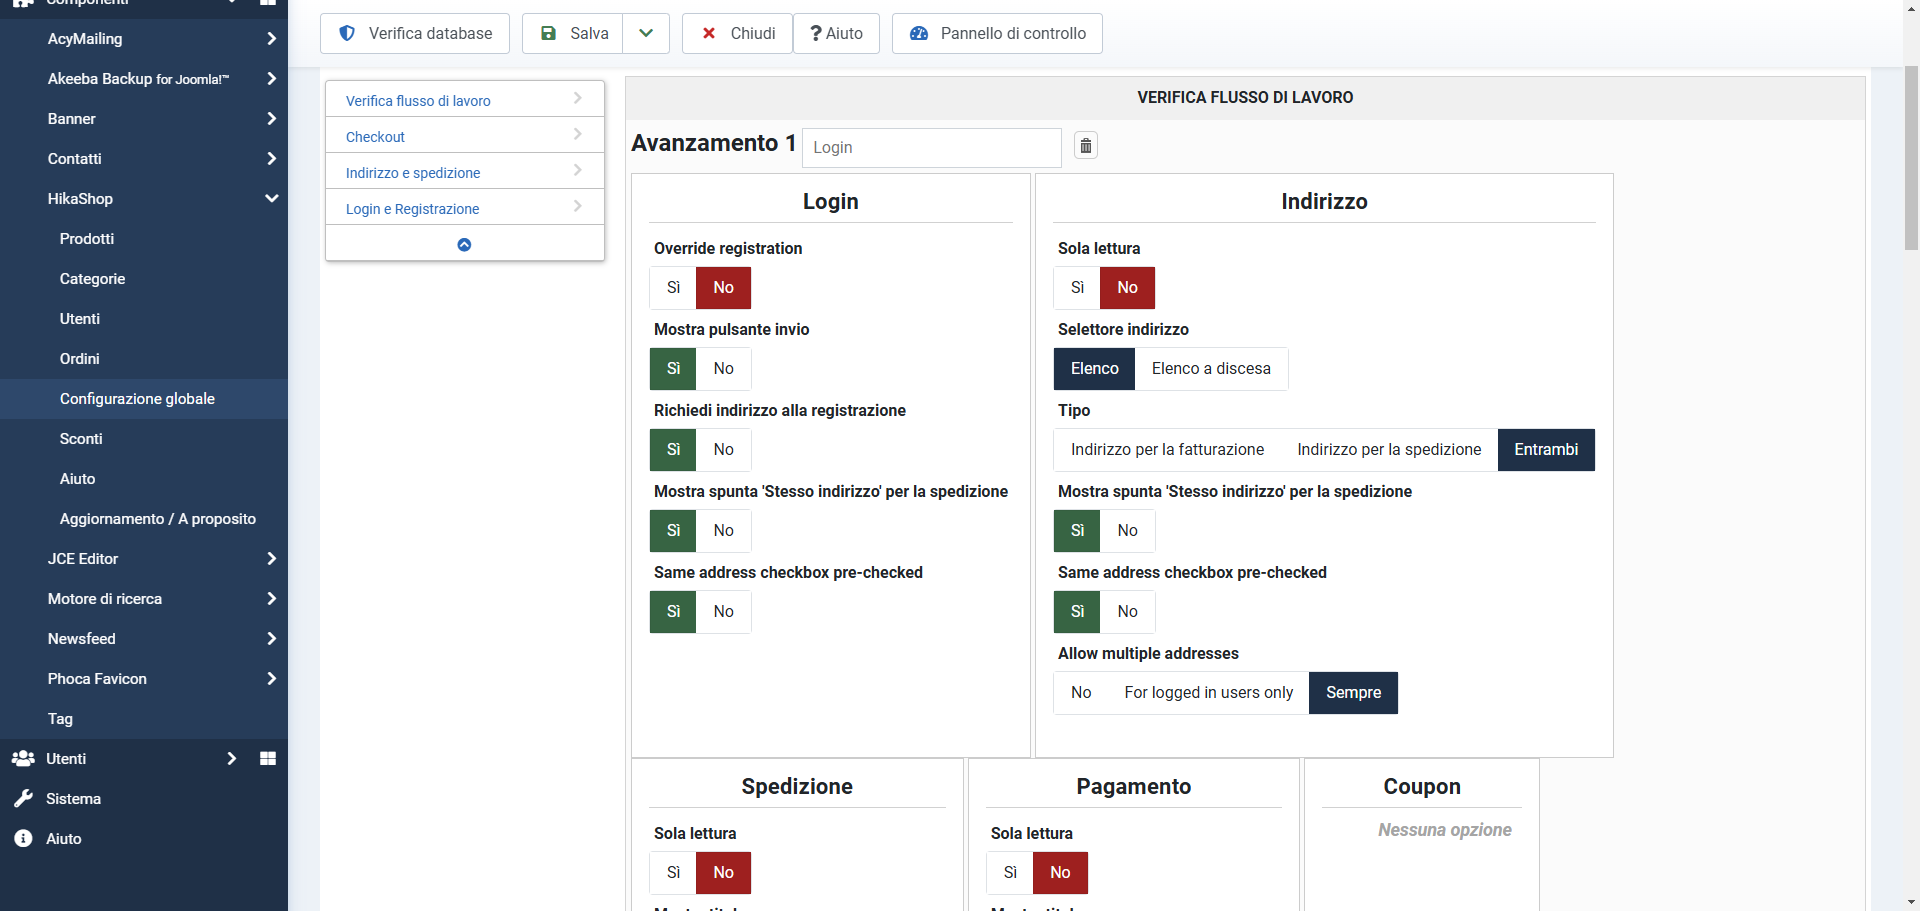Expand the Banner submenu
The height and width of the screenshot is (911, 1920).
271,119
